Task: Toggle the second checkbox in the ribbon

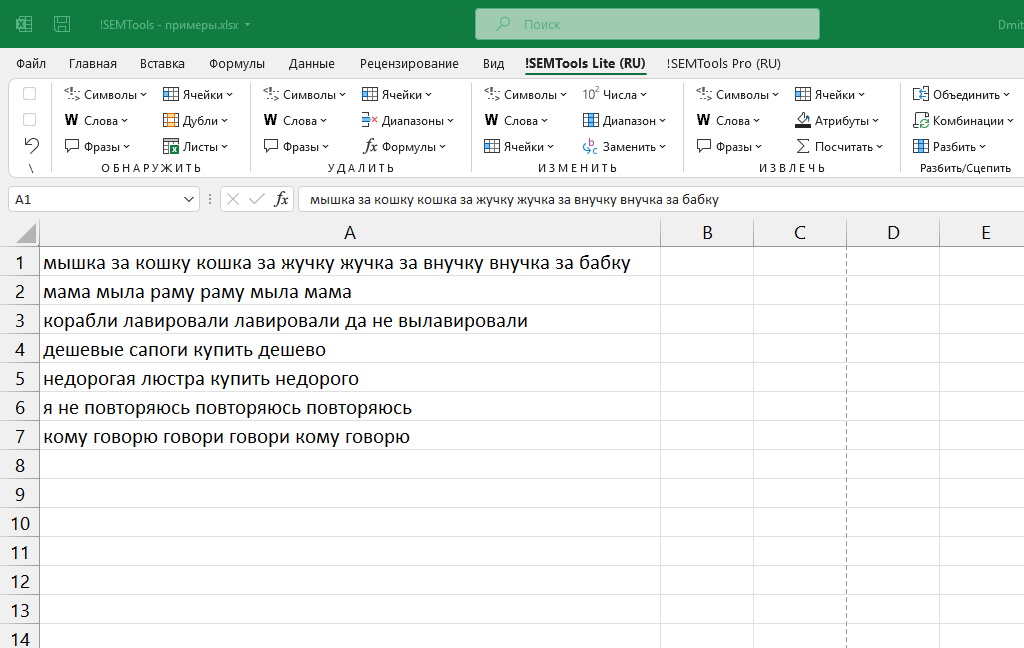Action: coord(29,120)
